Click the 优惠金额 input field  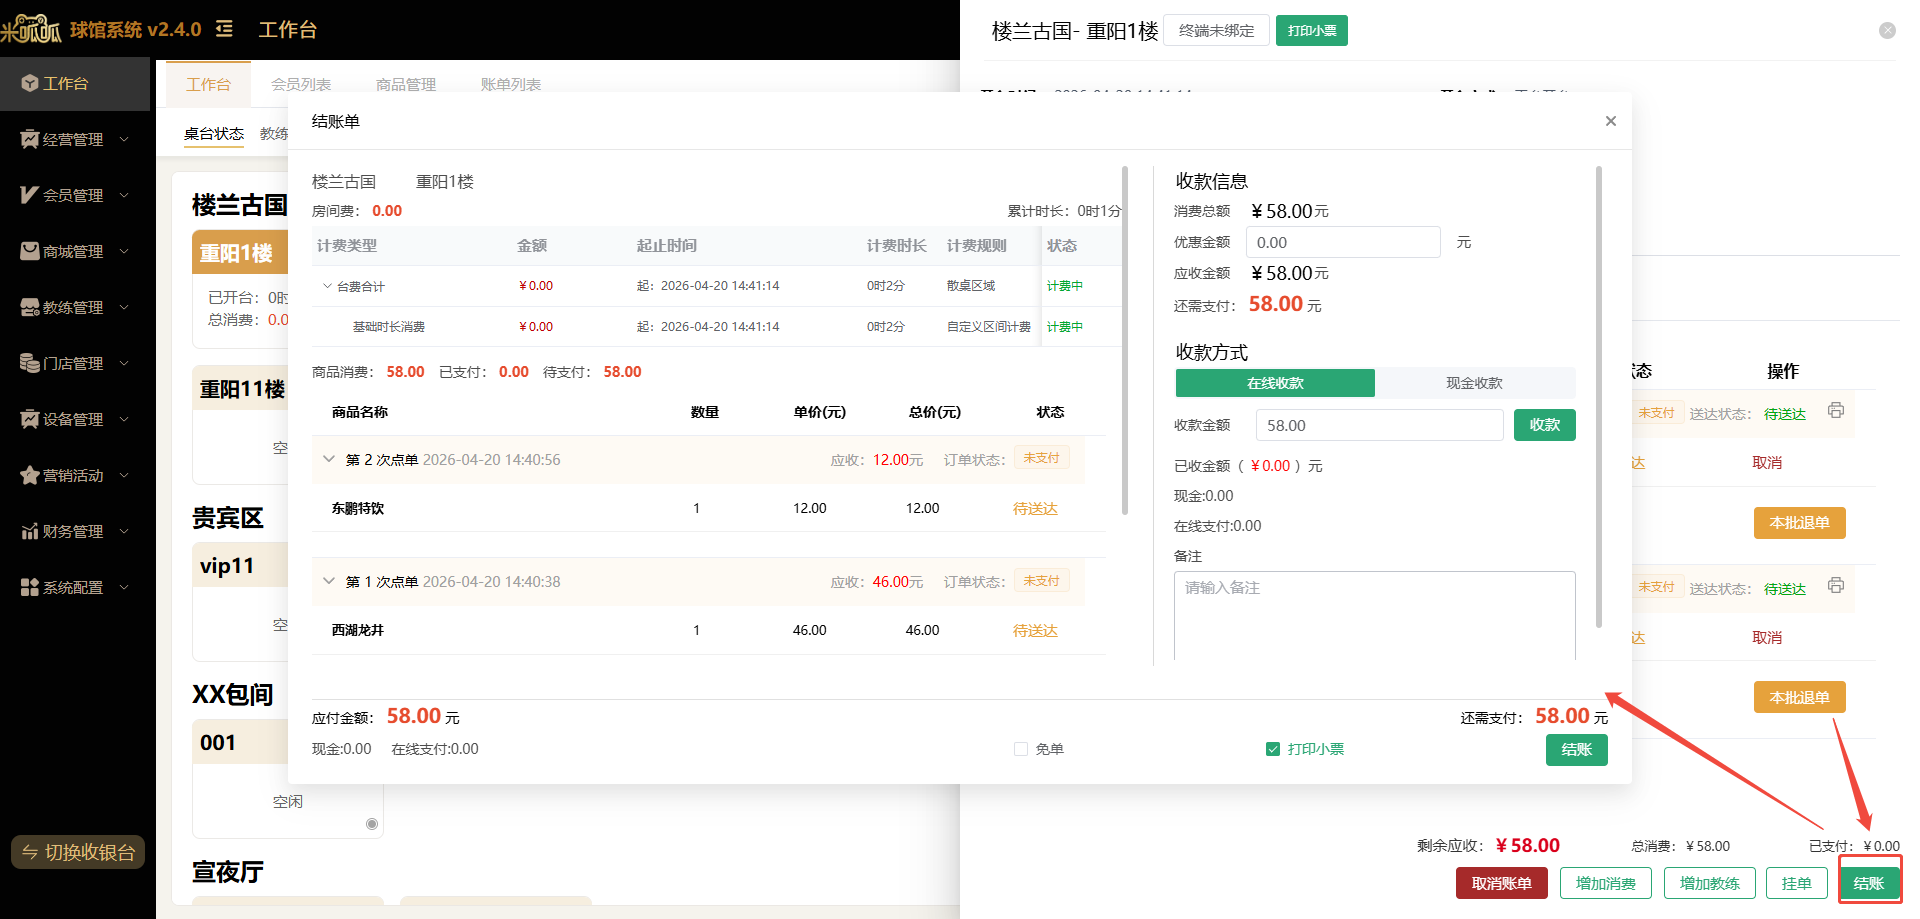tap(1343, 242)
